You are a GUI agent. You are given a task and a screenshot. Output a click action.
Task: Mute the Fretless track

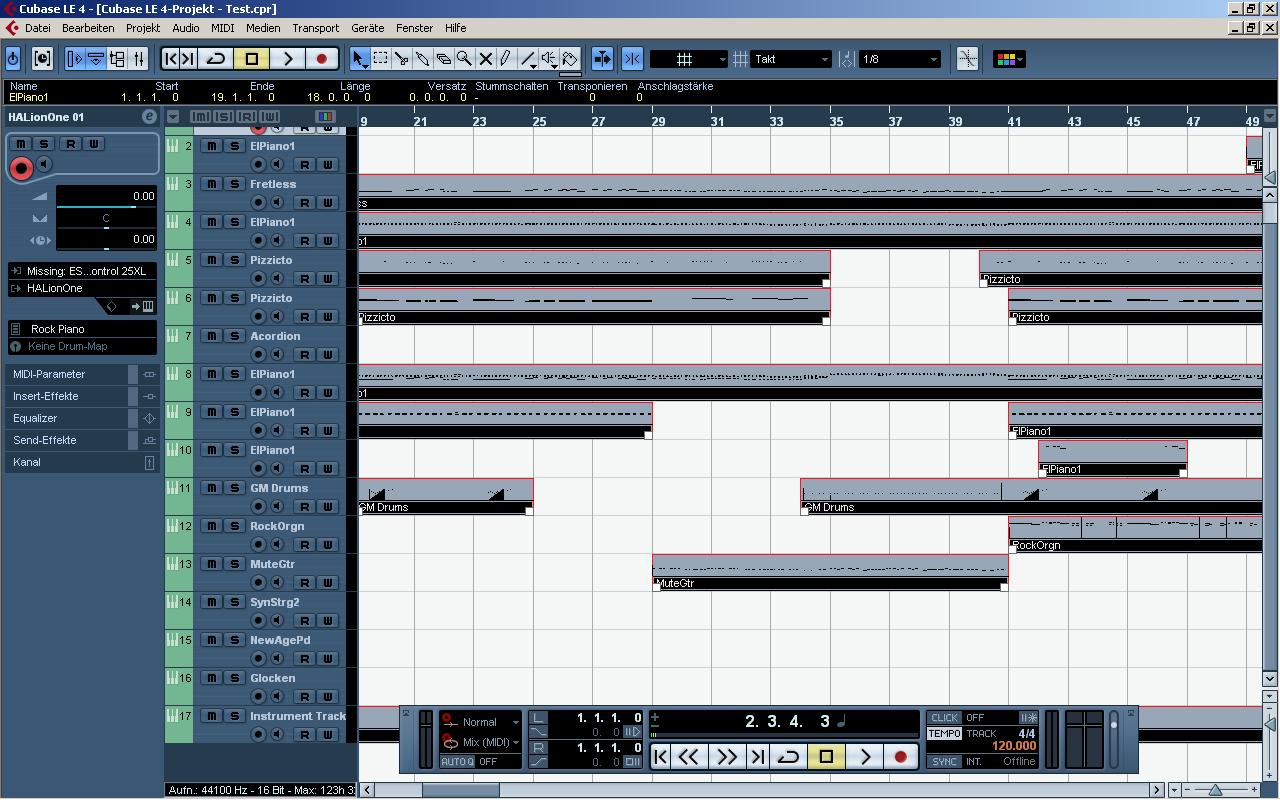pyautogui.click(x=212, y=184)
